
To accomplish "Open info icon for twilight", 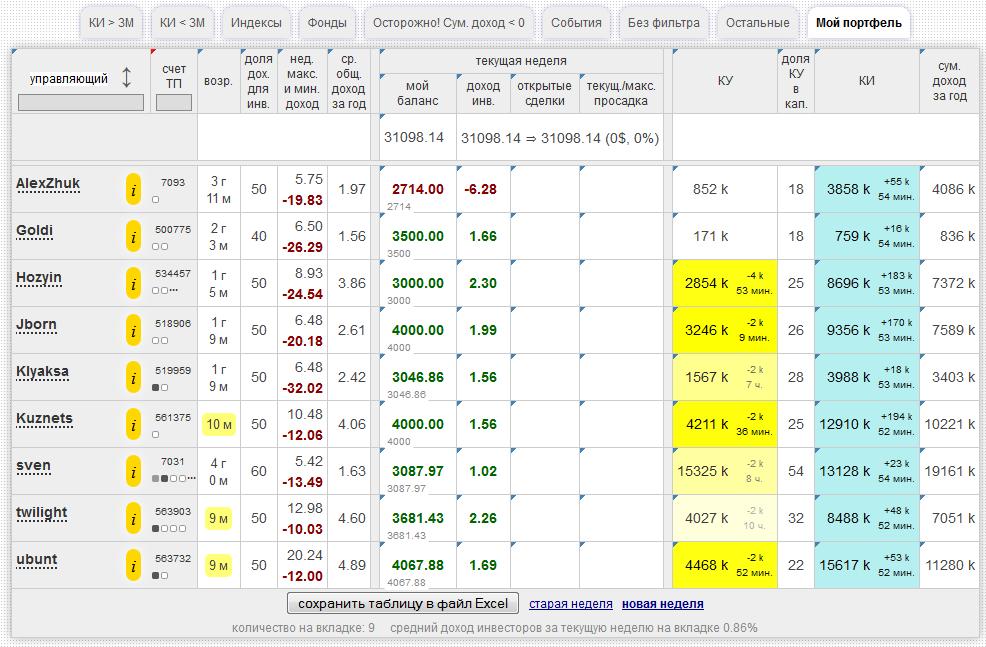I will [x=133, y=519].
